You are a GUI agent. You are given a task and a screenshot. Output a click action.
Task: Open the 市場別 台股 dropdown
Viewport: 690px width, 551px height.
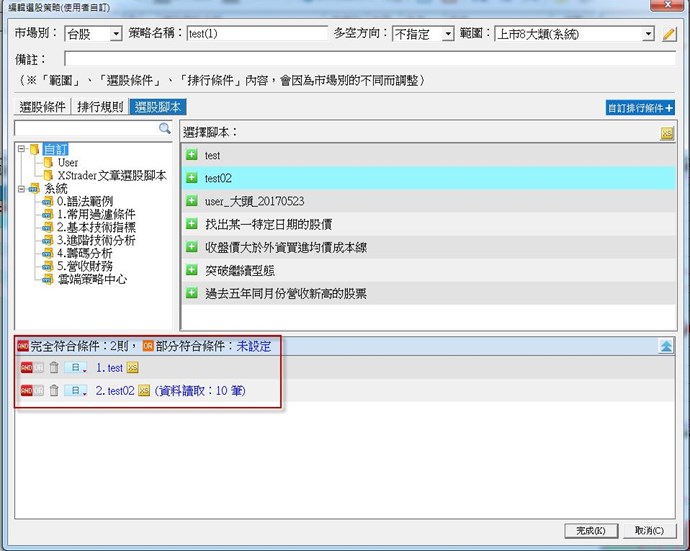click(x=116, y=34)
